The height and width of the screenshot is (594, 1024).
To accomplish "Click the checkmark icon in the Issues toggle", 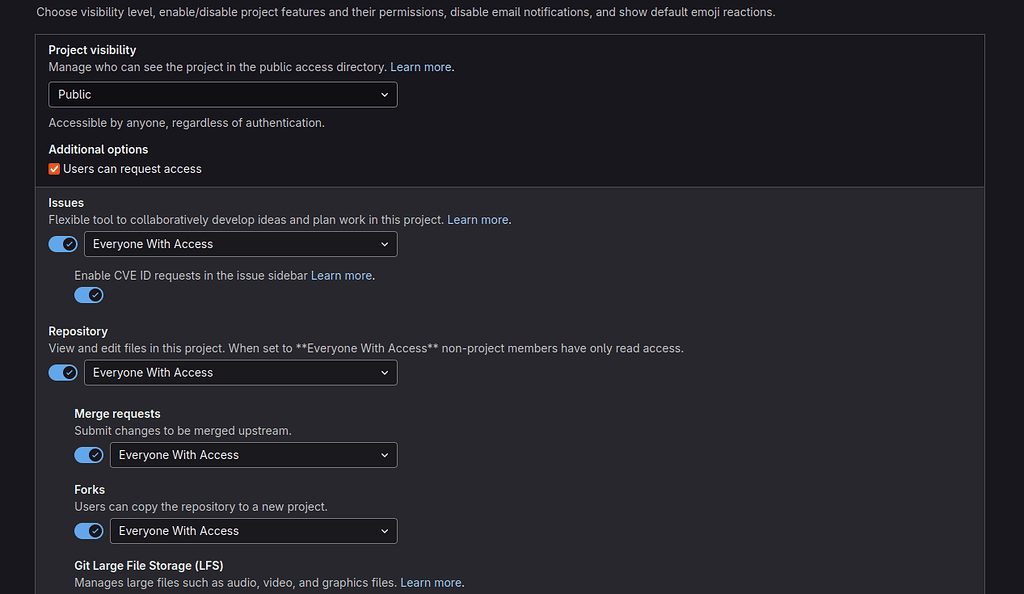I will click(69, 244).
